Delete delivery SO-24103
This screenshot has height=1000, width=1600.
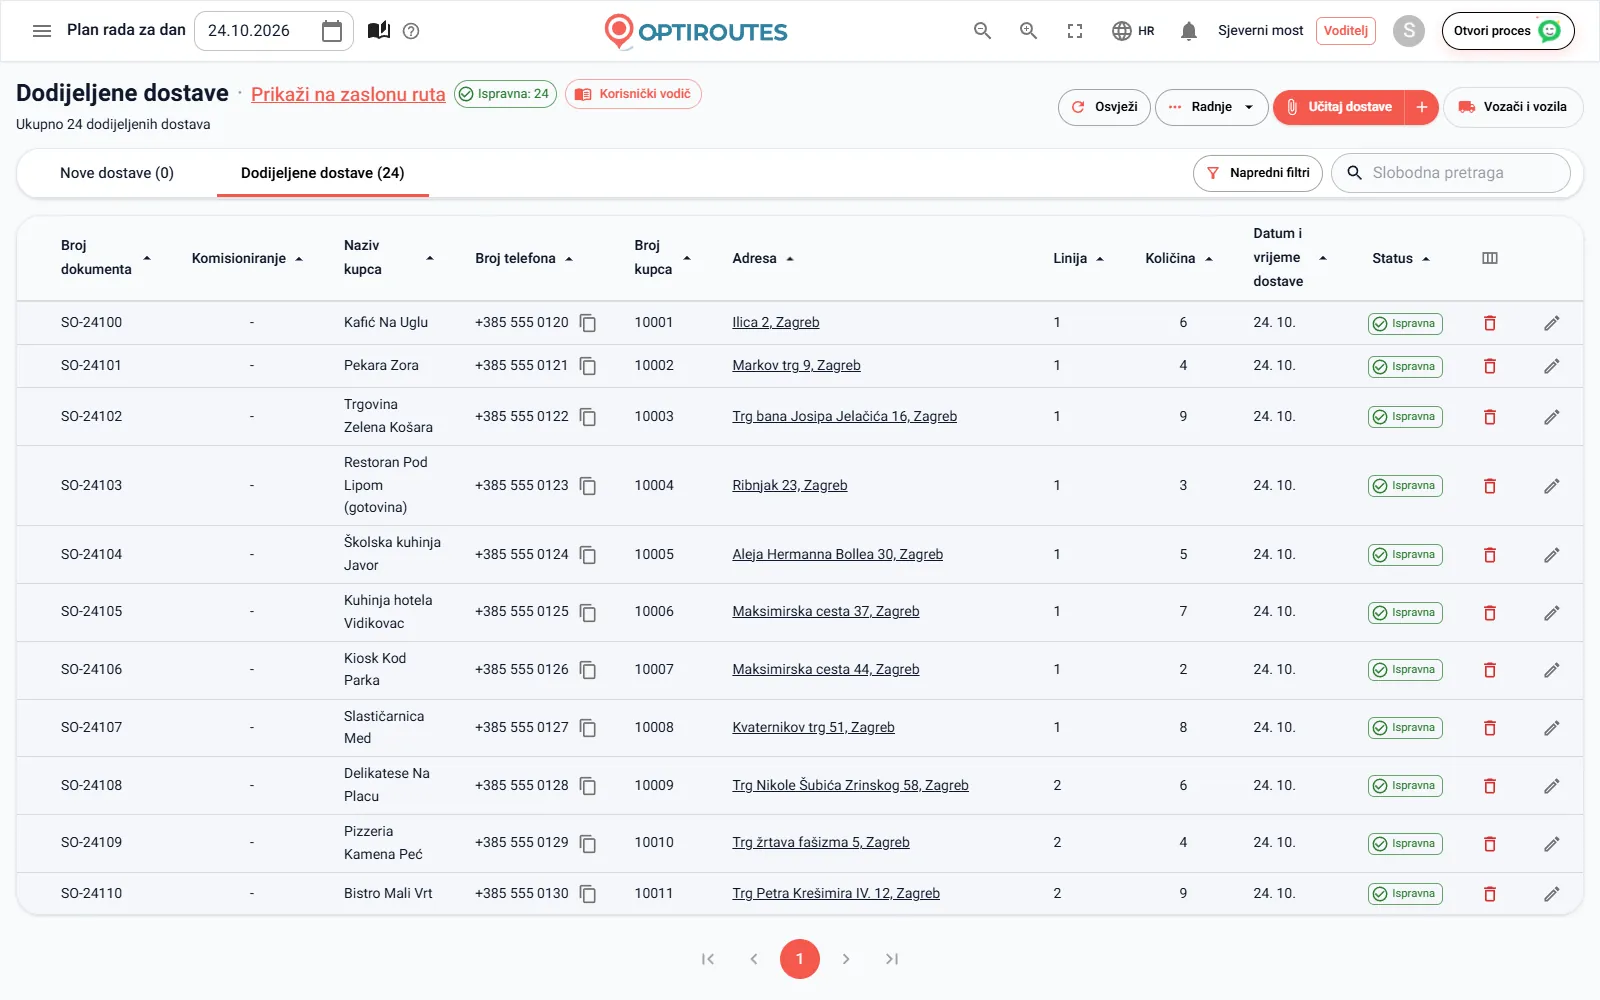[1490, 486]
